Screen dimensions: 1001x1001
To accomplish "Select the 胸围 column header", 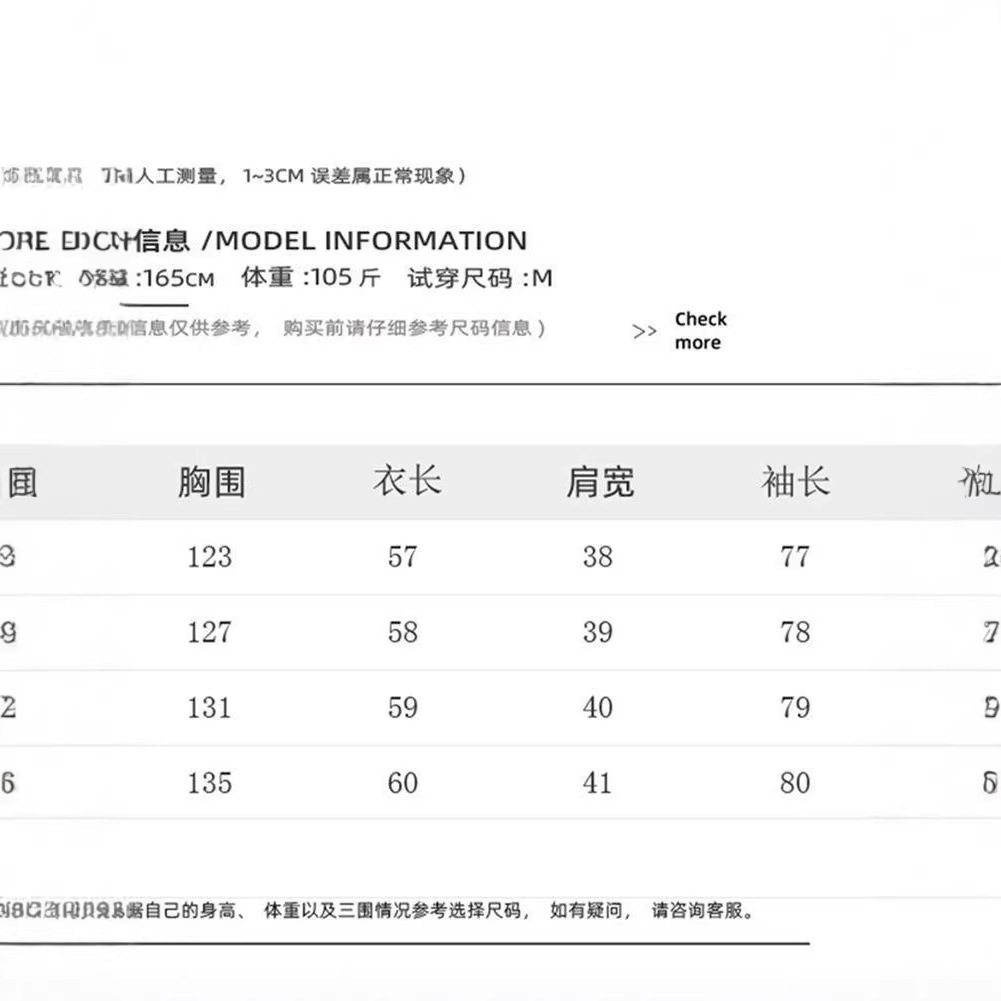I will 211,482.
